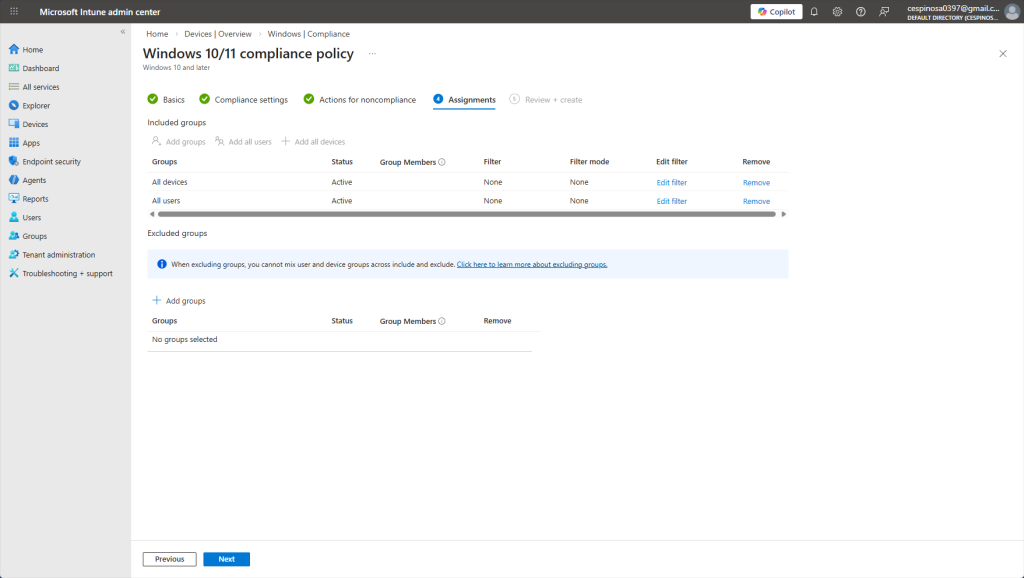Click the Included groups horizontal scrollbar
This screenshot has height=578, width=1024.
[465, 214]
